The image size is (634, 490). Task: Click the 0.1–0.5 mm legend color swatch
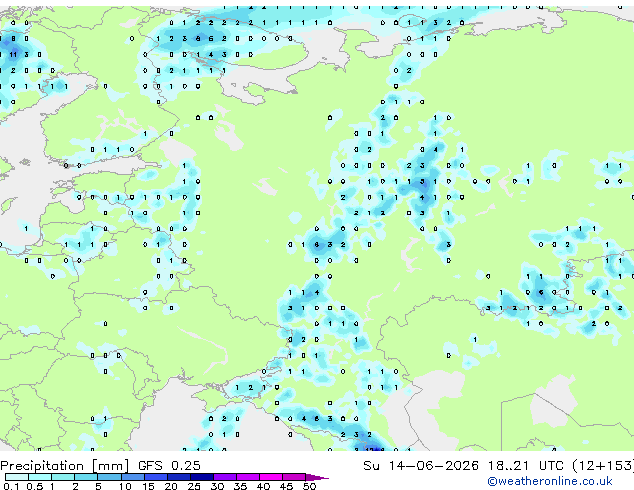[17, 477]
